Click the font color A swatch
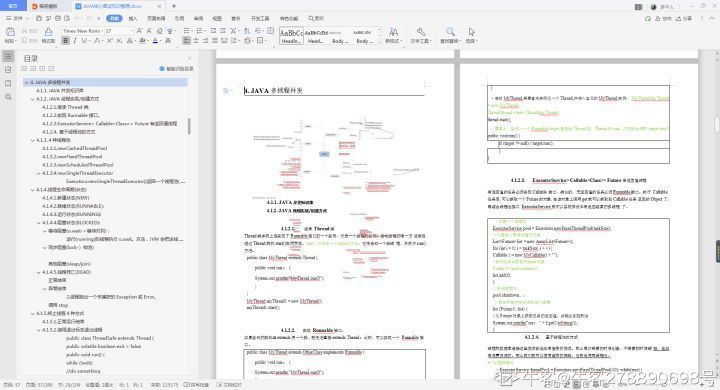Viewport: 720px width, 390px height. (155, 41)
